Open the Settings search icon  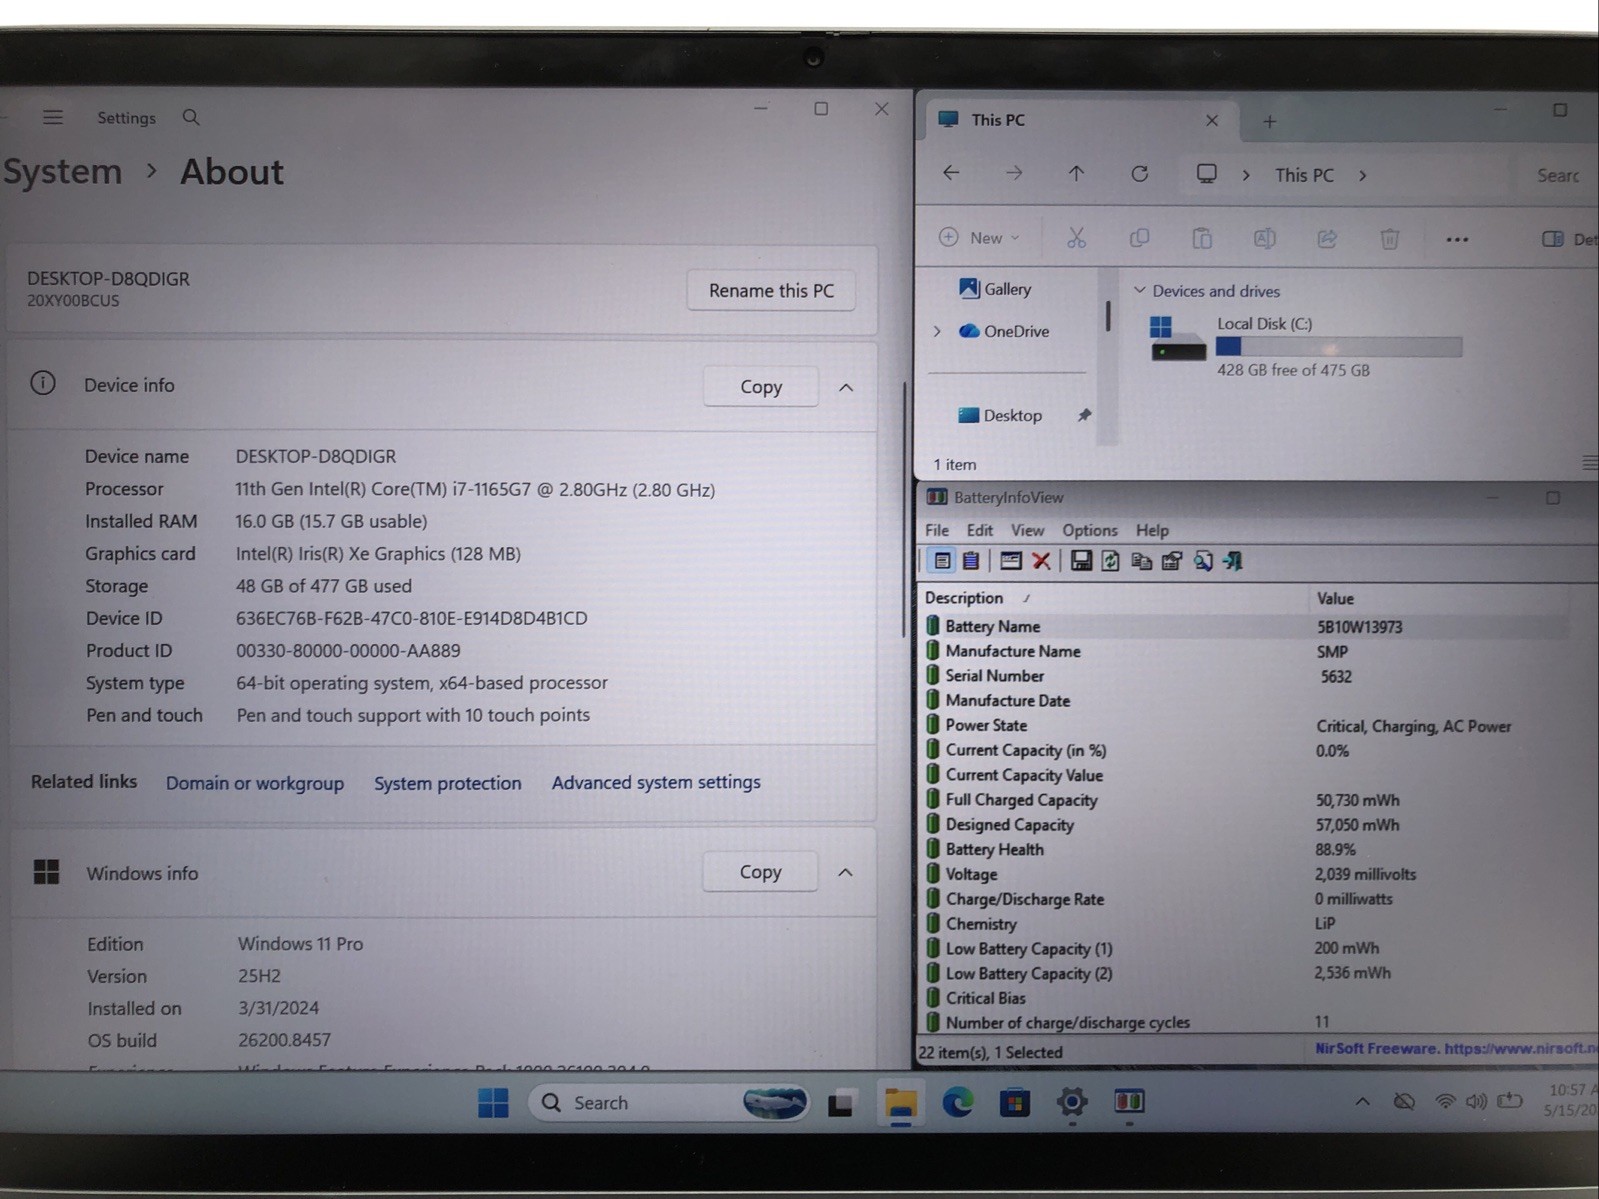coord(191,117)
